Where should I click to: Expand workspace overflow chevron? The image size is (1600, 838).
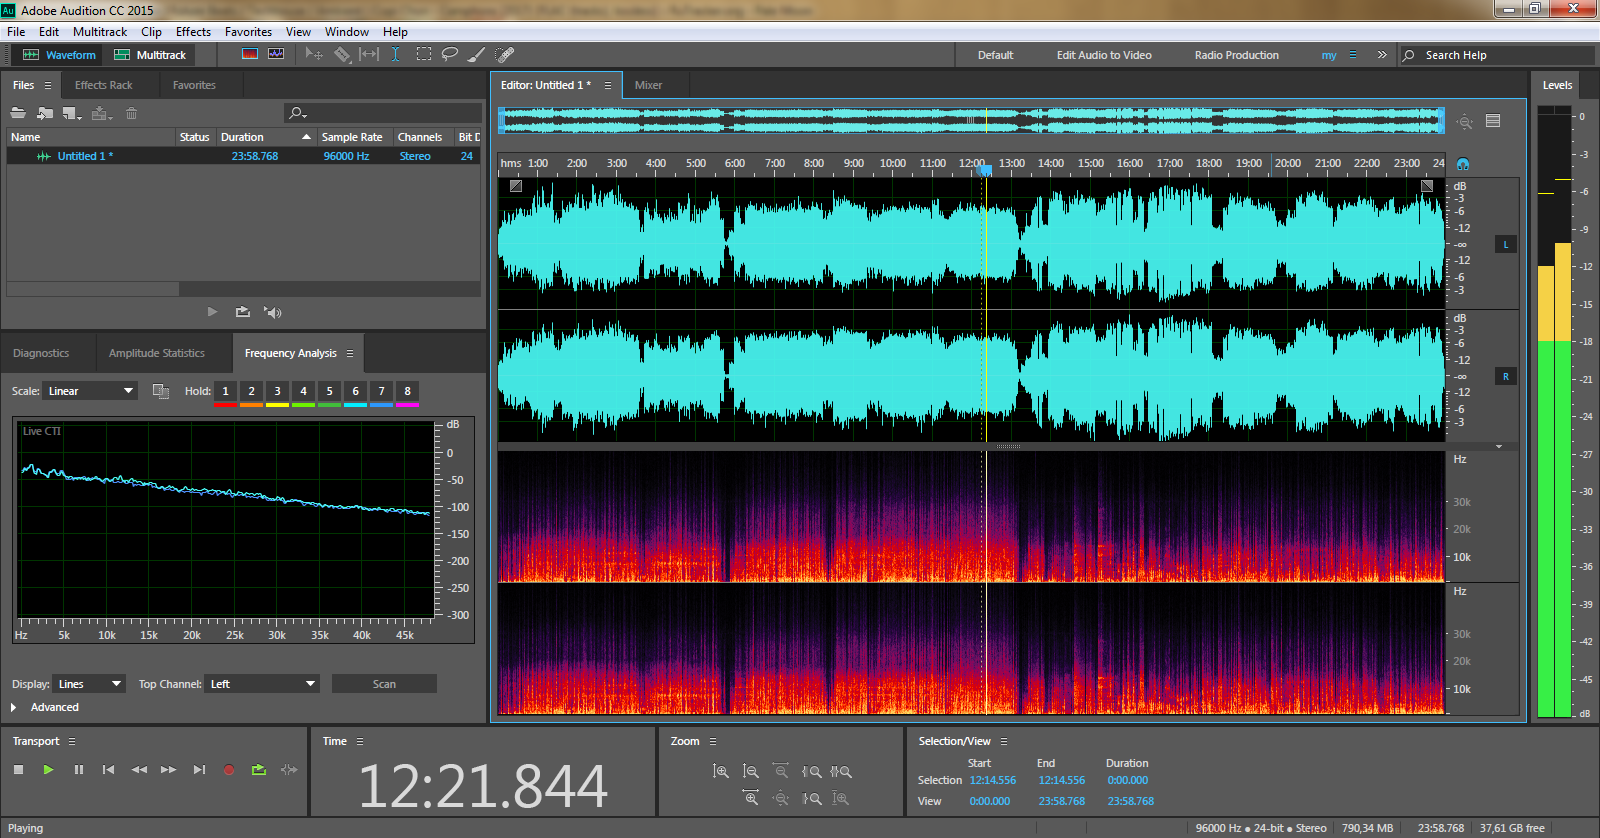click(1382, 55)
